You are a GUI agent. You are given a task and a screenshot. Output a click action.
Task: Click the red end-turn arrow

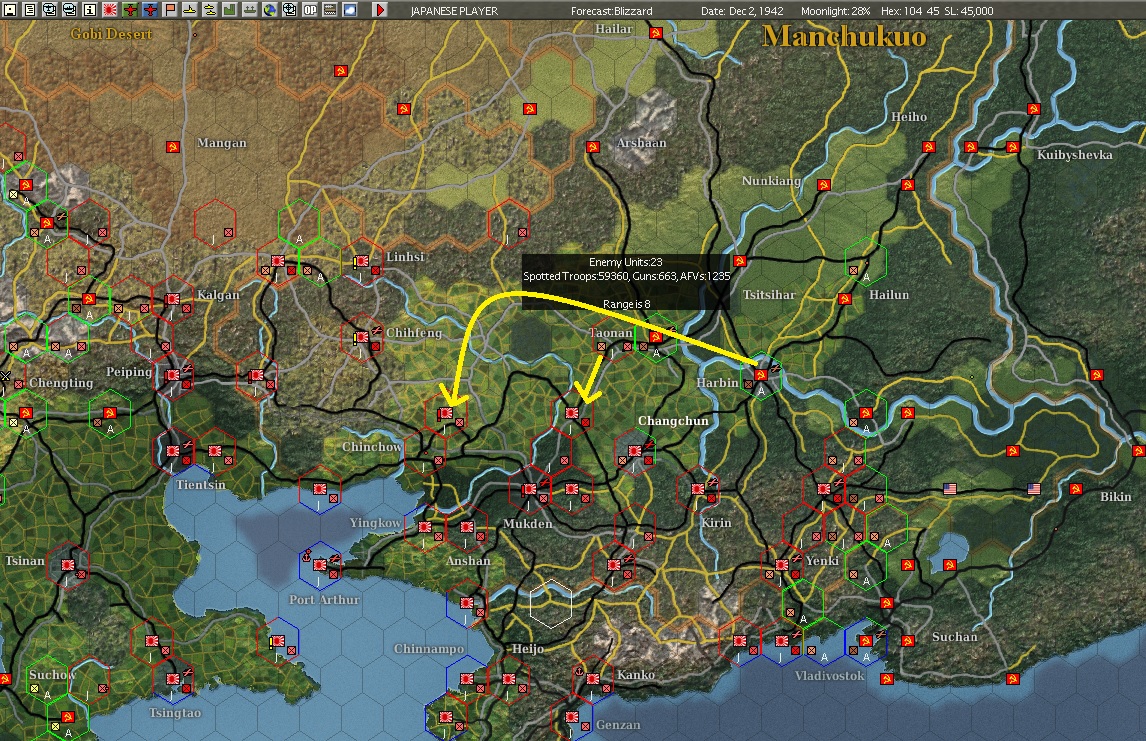pos(379,10)
